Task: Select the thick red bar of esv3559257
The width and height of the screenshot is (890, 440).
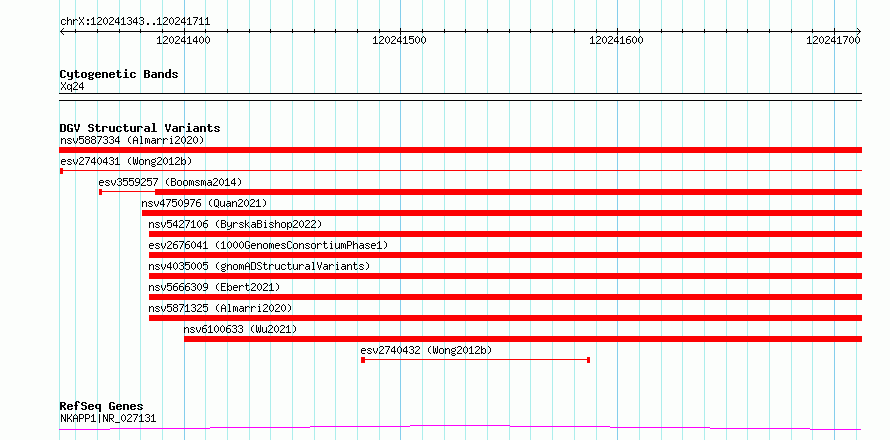Action: pos(509,192)
